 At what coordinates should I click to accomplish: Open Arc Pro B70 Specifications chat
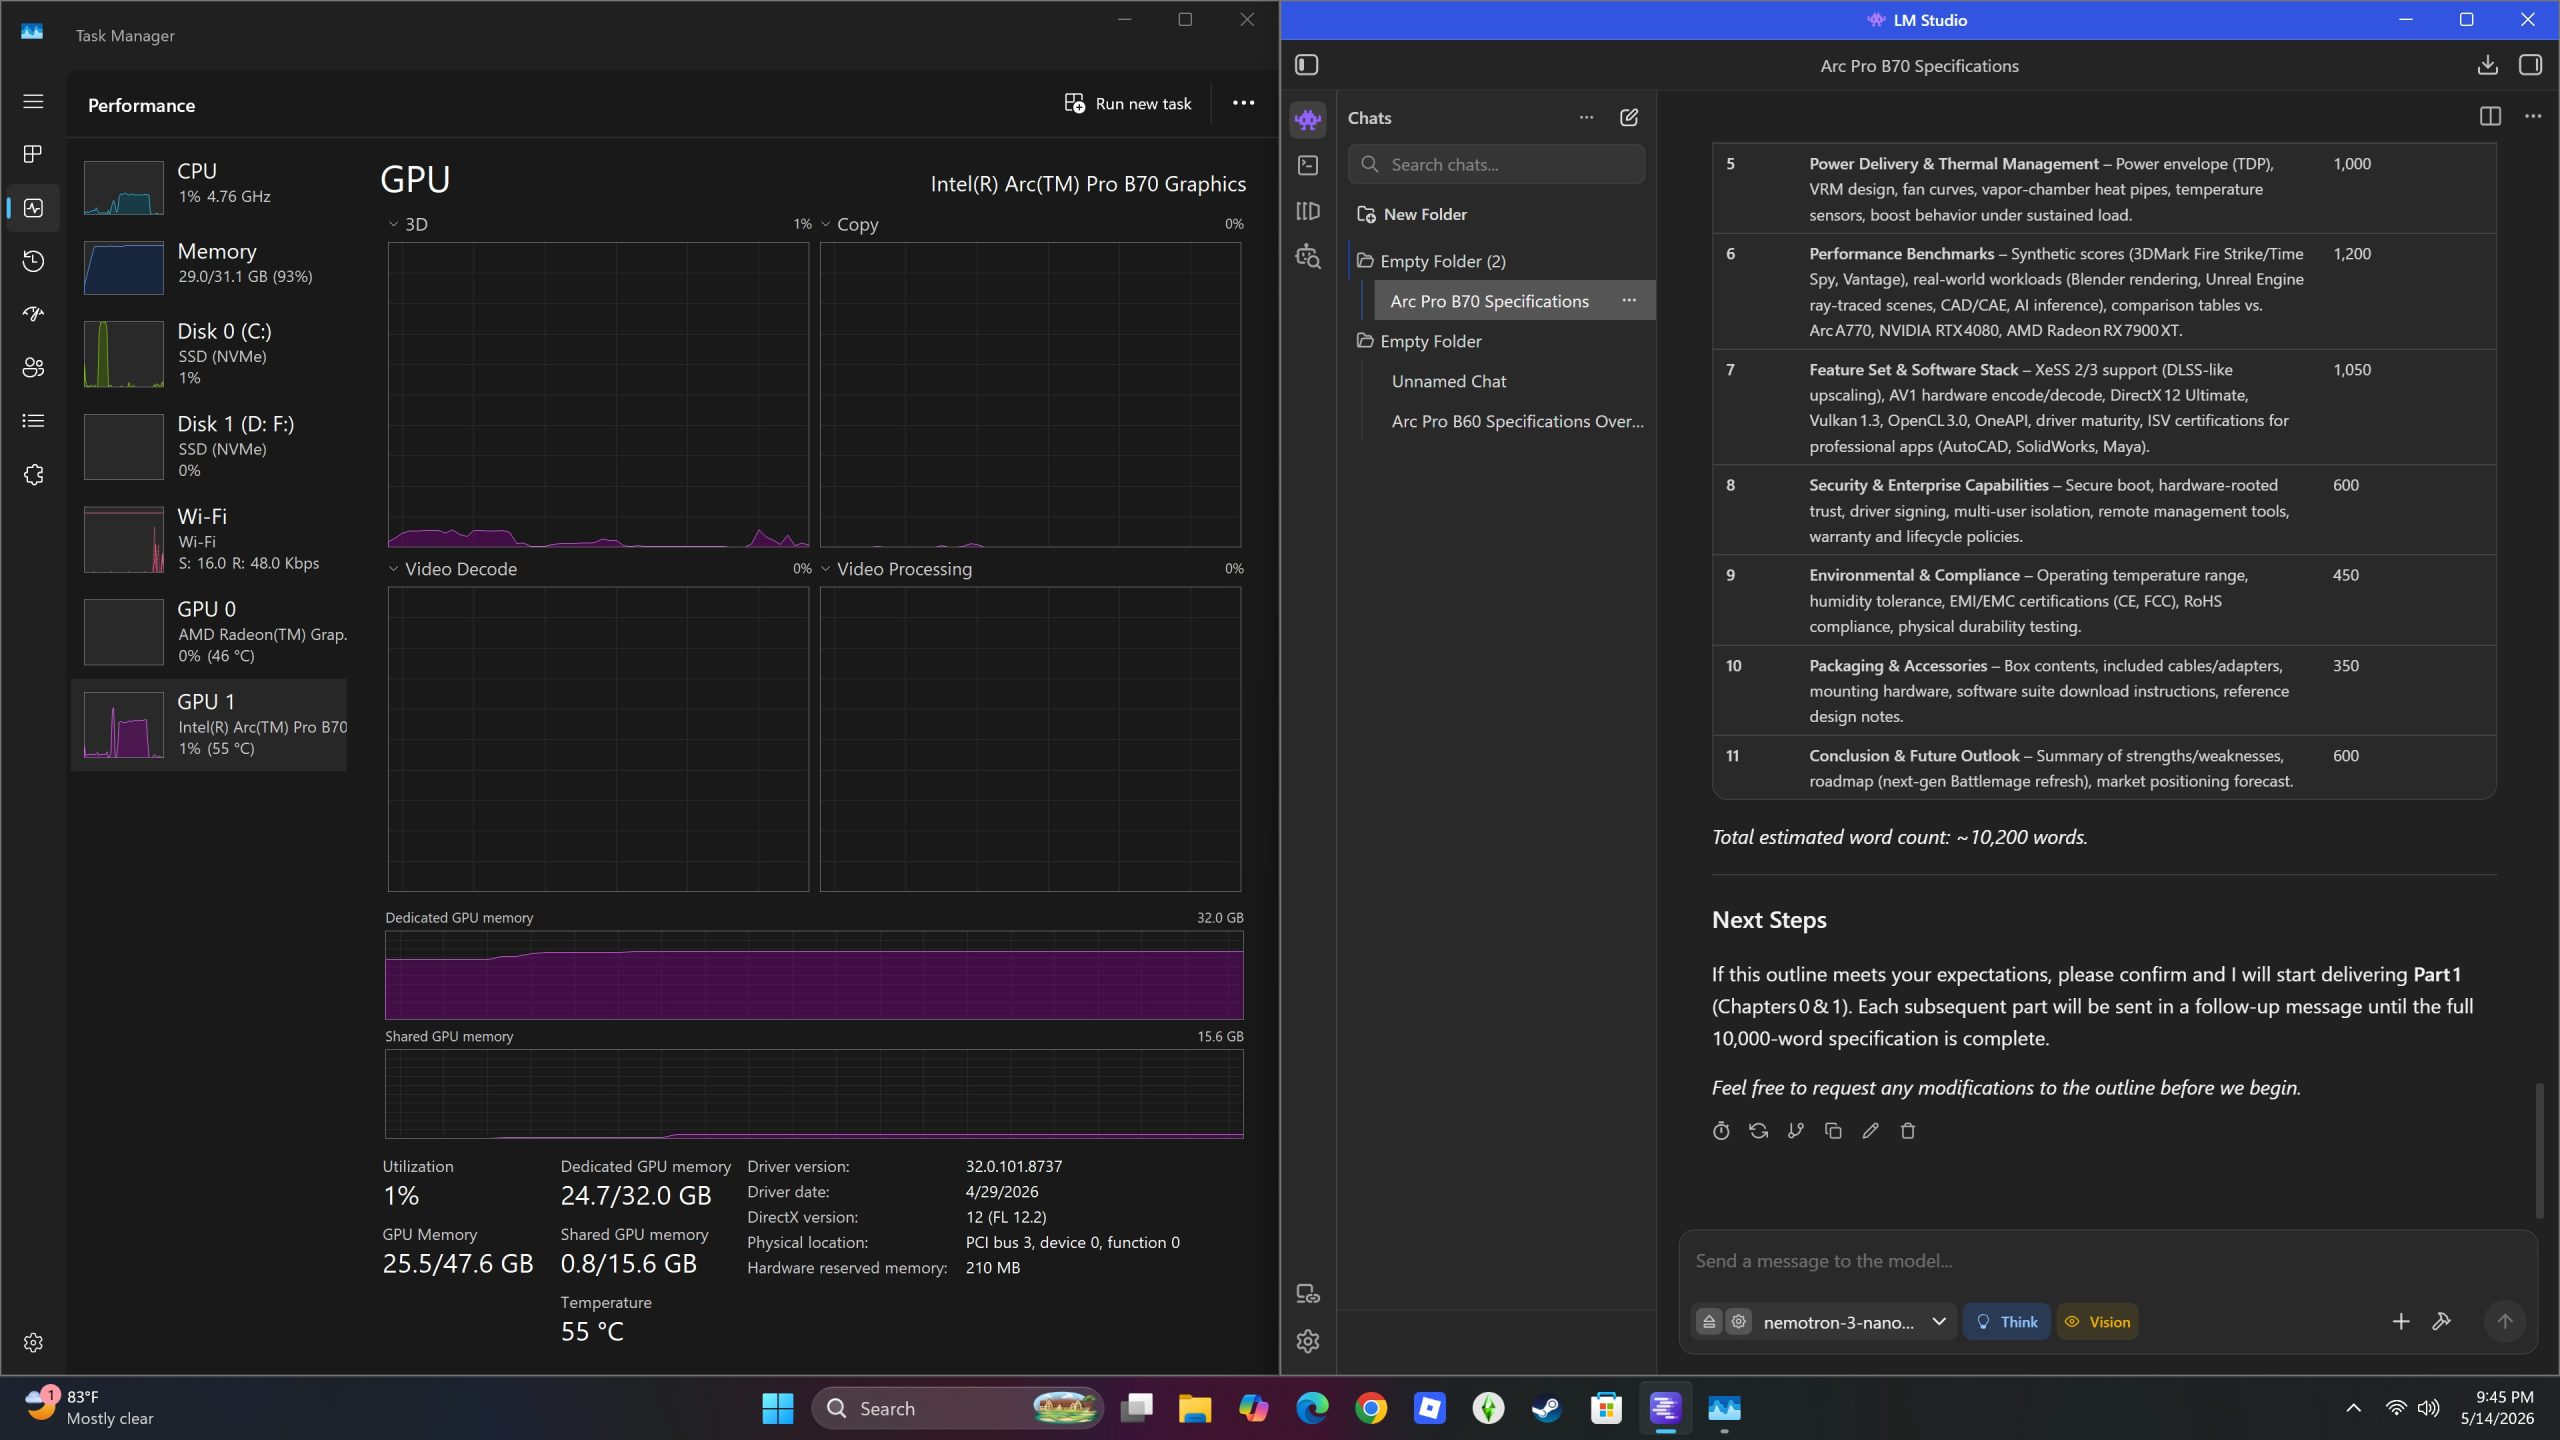coord(1489,301)
